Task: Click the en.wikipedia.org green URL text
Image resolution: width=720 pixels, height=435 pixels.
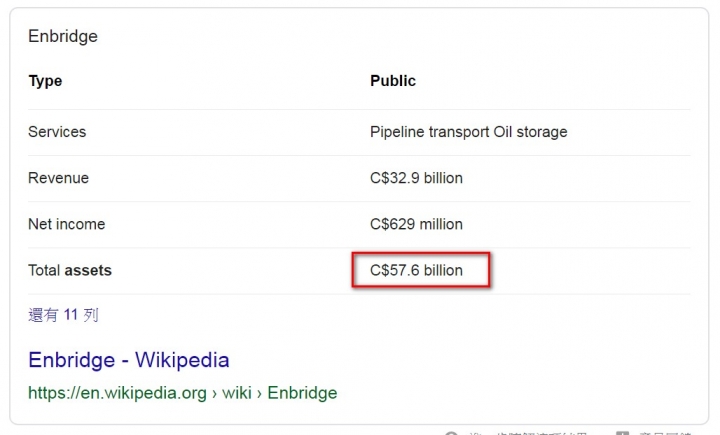Action: pyautogui.click(x=118, y=393)
